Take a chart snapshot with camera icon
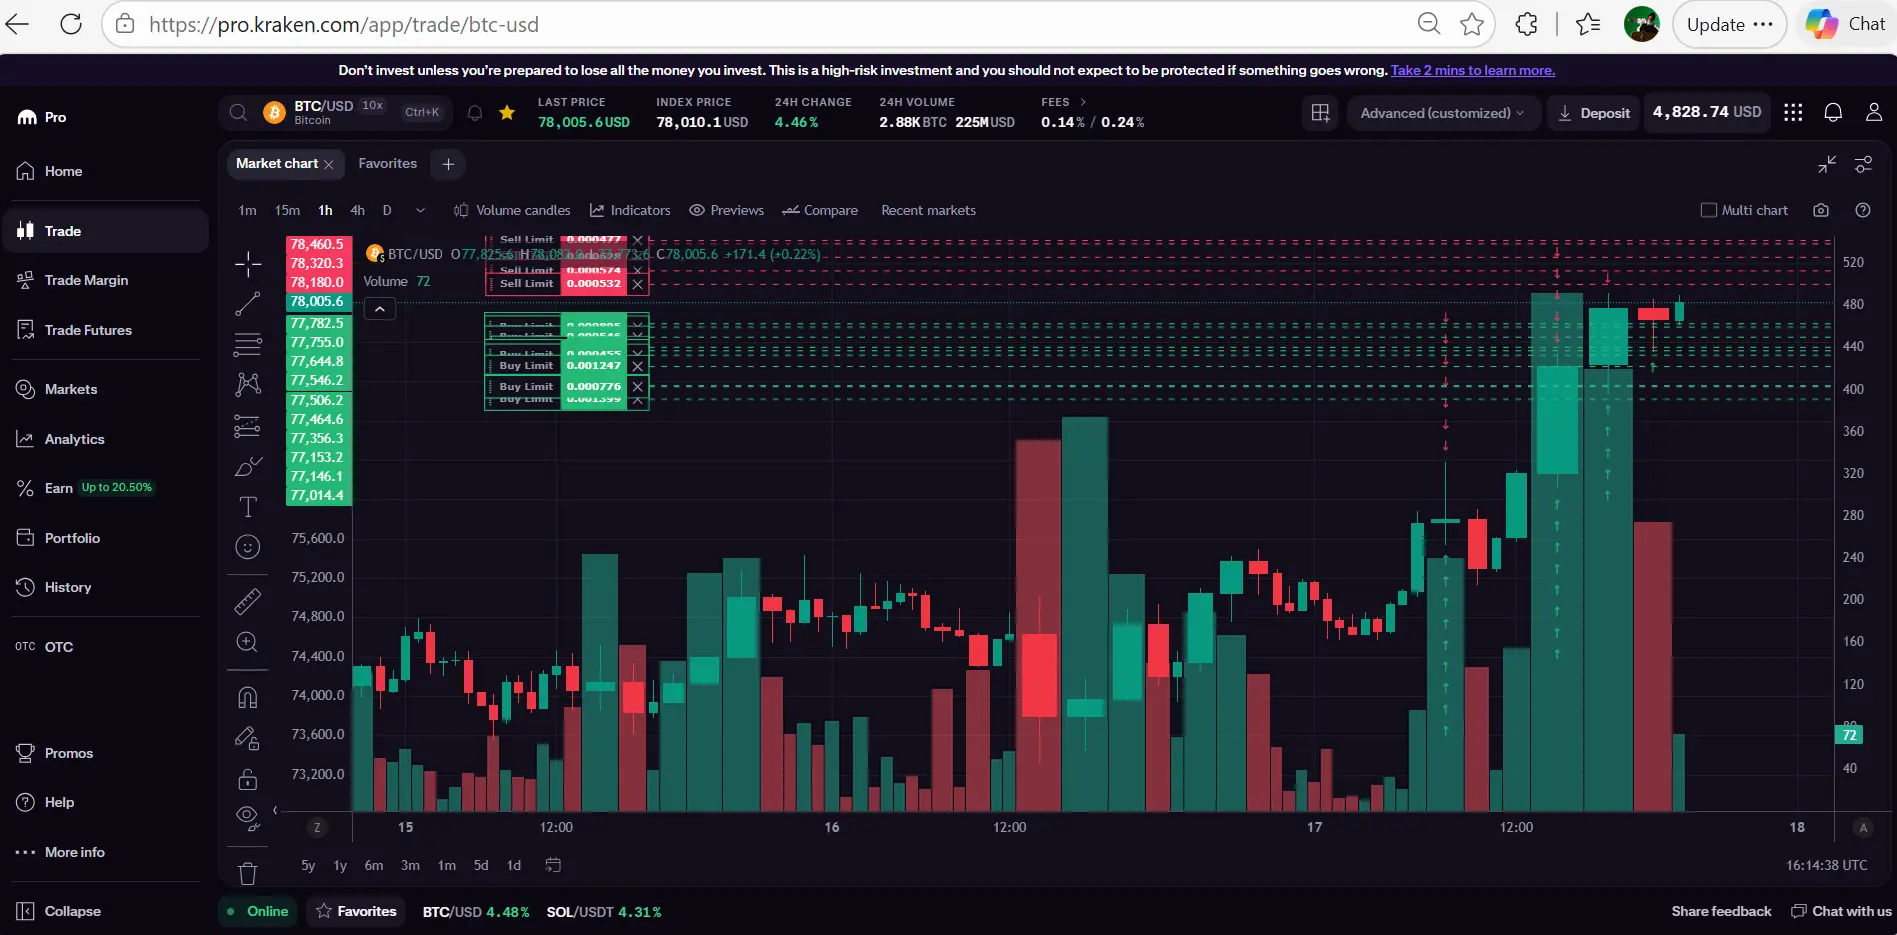This screenshot has width=1897, height=935. pos(1821,210)
